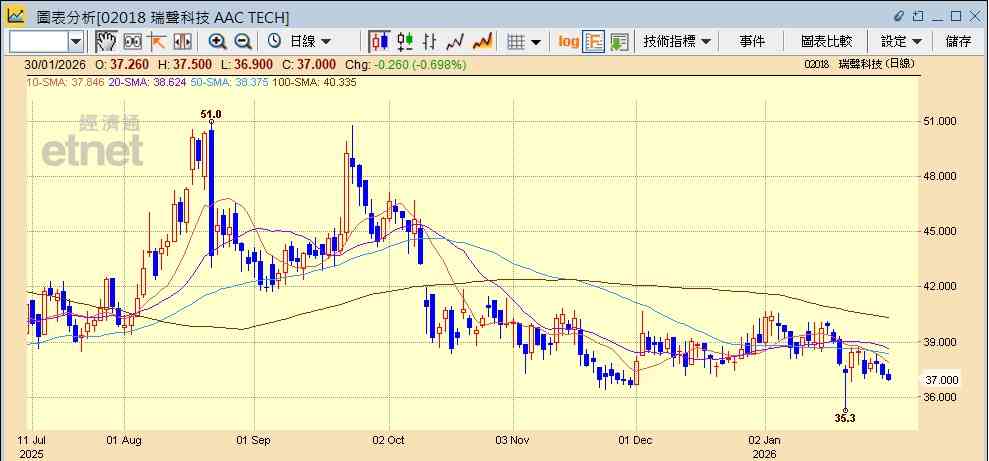Viewport: 989px width, 461px height.
Task: Switch to OHLC bar chart type
Action: [430, 42]
